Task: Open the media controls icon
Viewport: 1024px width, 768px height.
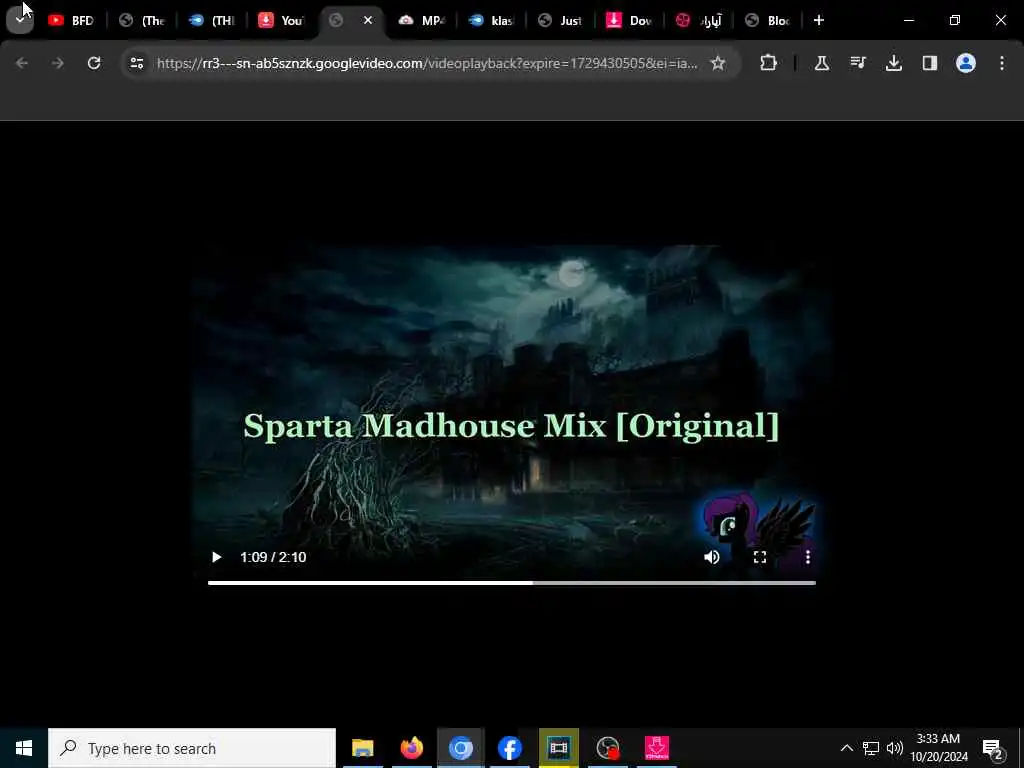Action: tap(857, 63)
